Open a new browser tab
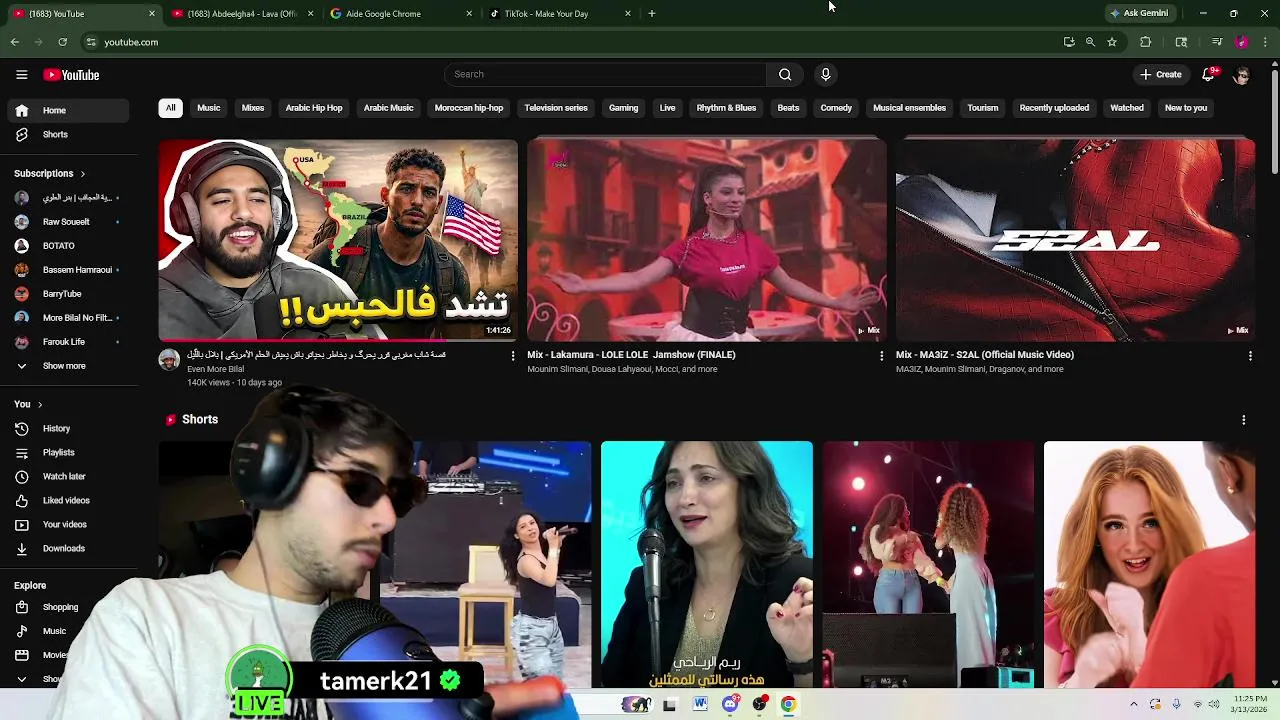The width and height of the screenshot is (1280, 720). point(651,13)
